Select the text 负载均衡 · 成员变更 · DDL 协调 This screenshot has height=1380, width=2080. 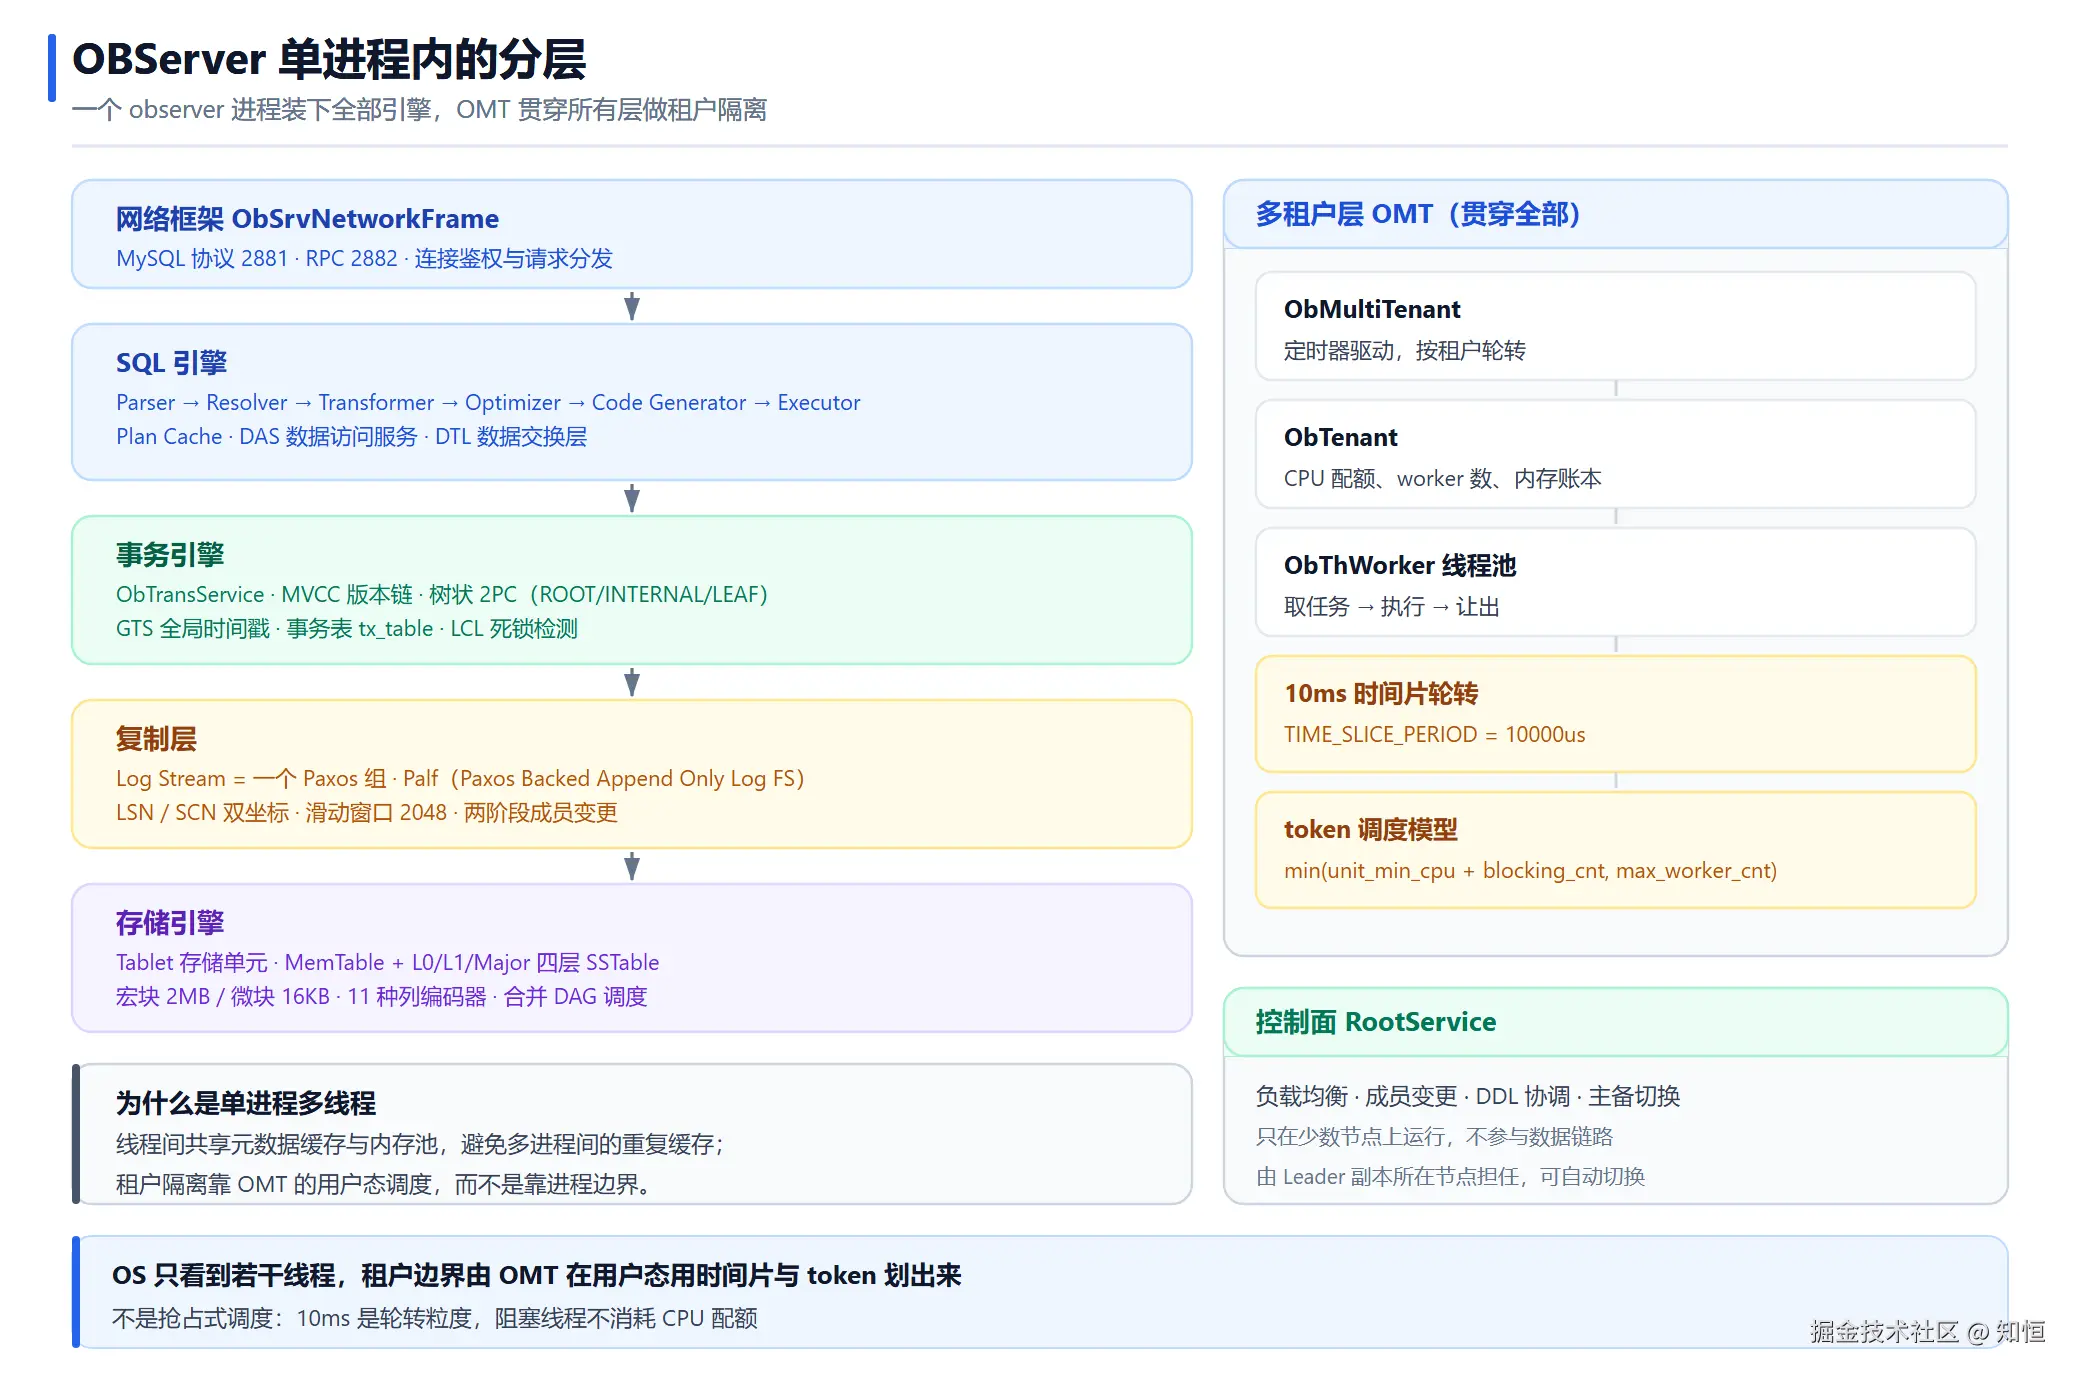[1468, 1097]
